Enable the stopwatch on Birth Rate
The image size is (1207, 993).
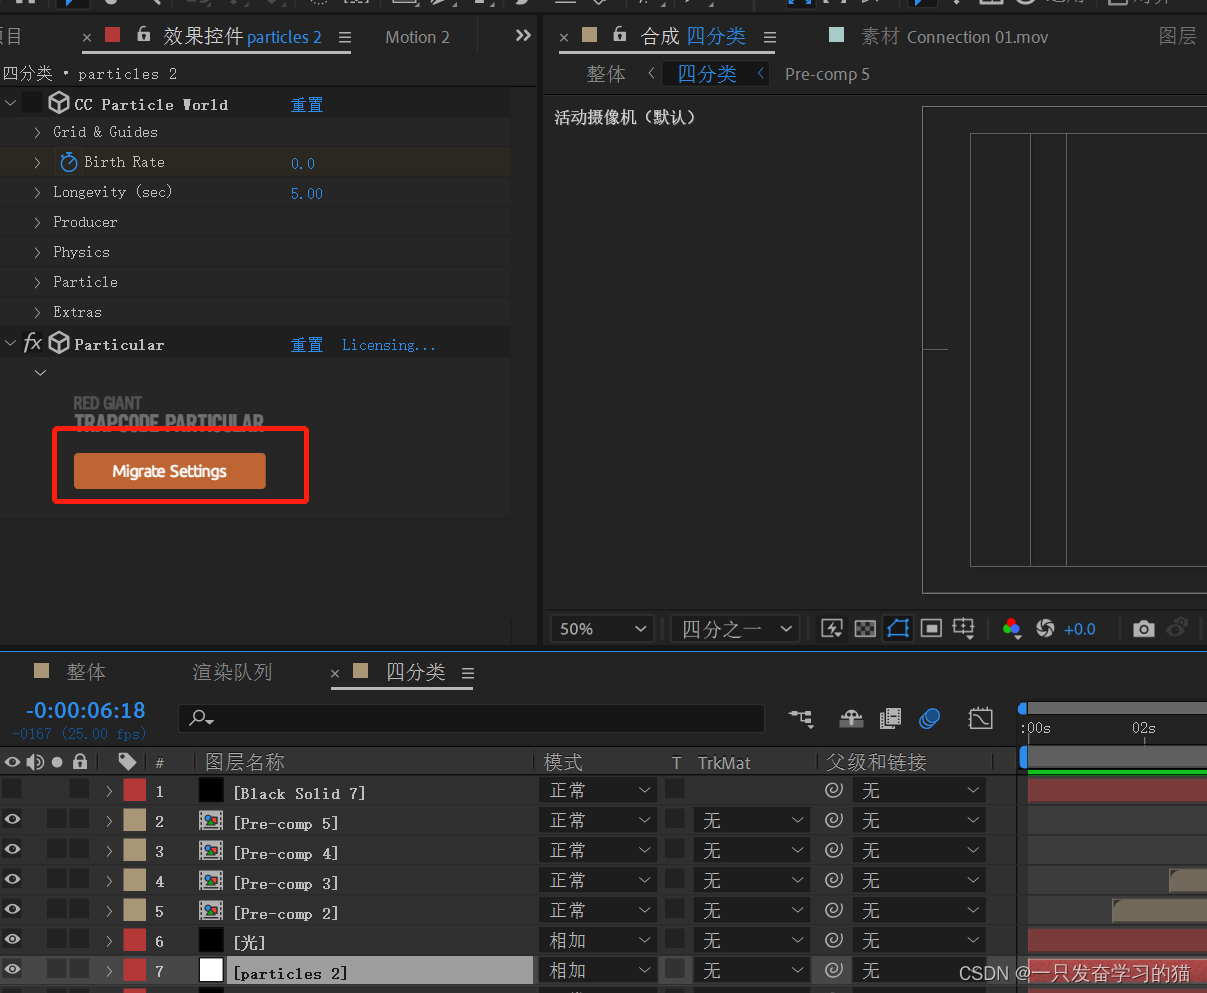(67, 161)
